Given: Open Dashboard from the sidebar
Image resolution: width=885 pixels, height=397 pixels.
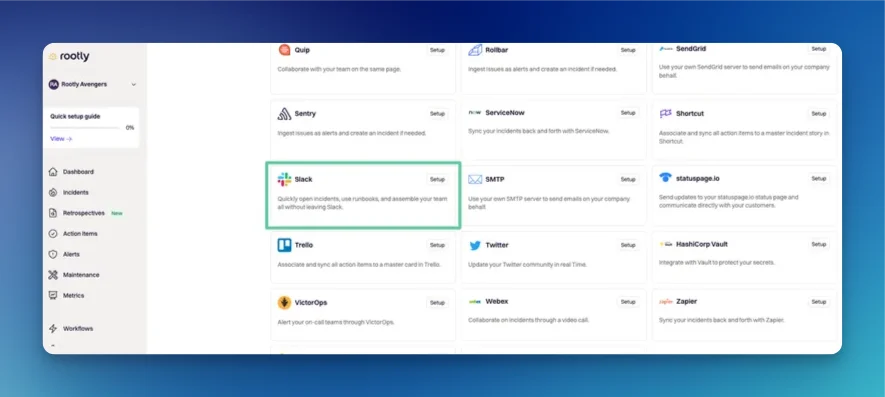Looking at the screenshot, I should tap(78, 172).
